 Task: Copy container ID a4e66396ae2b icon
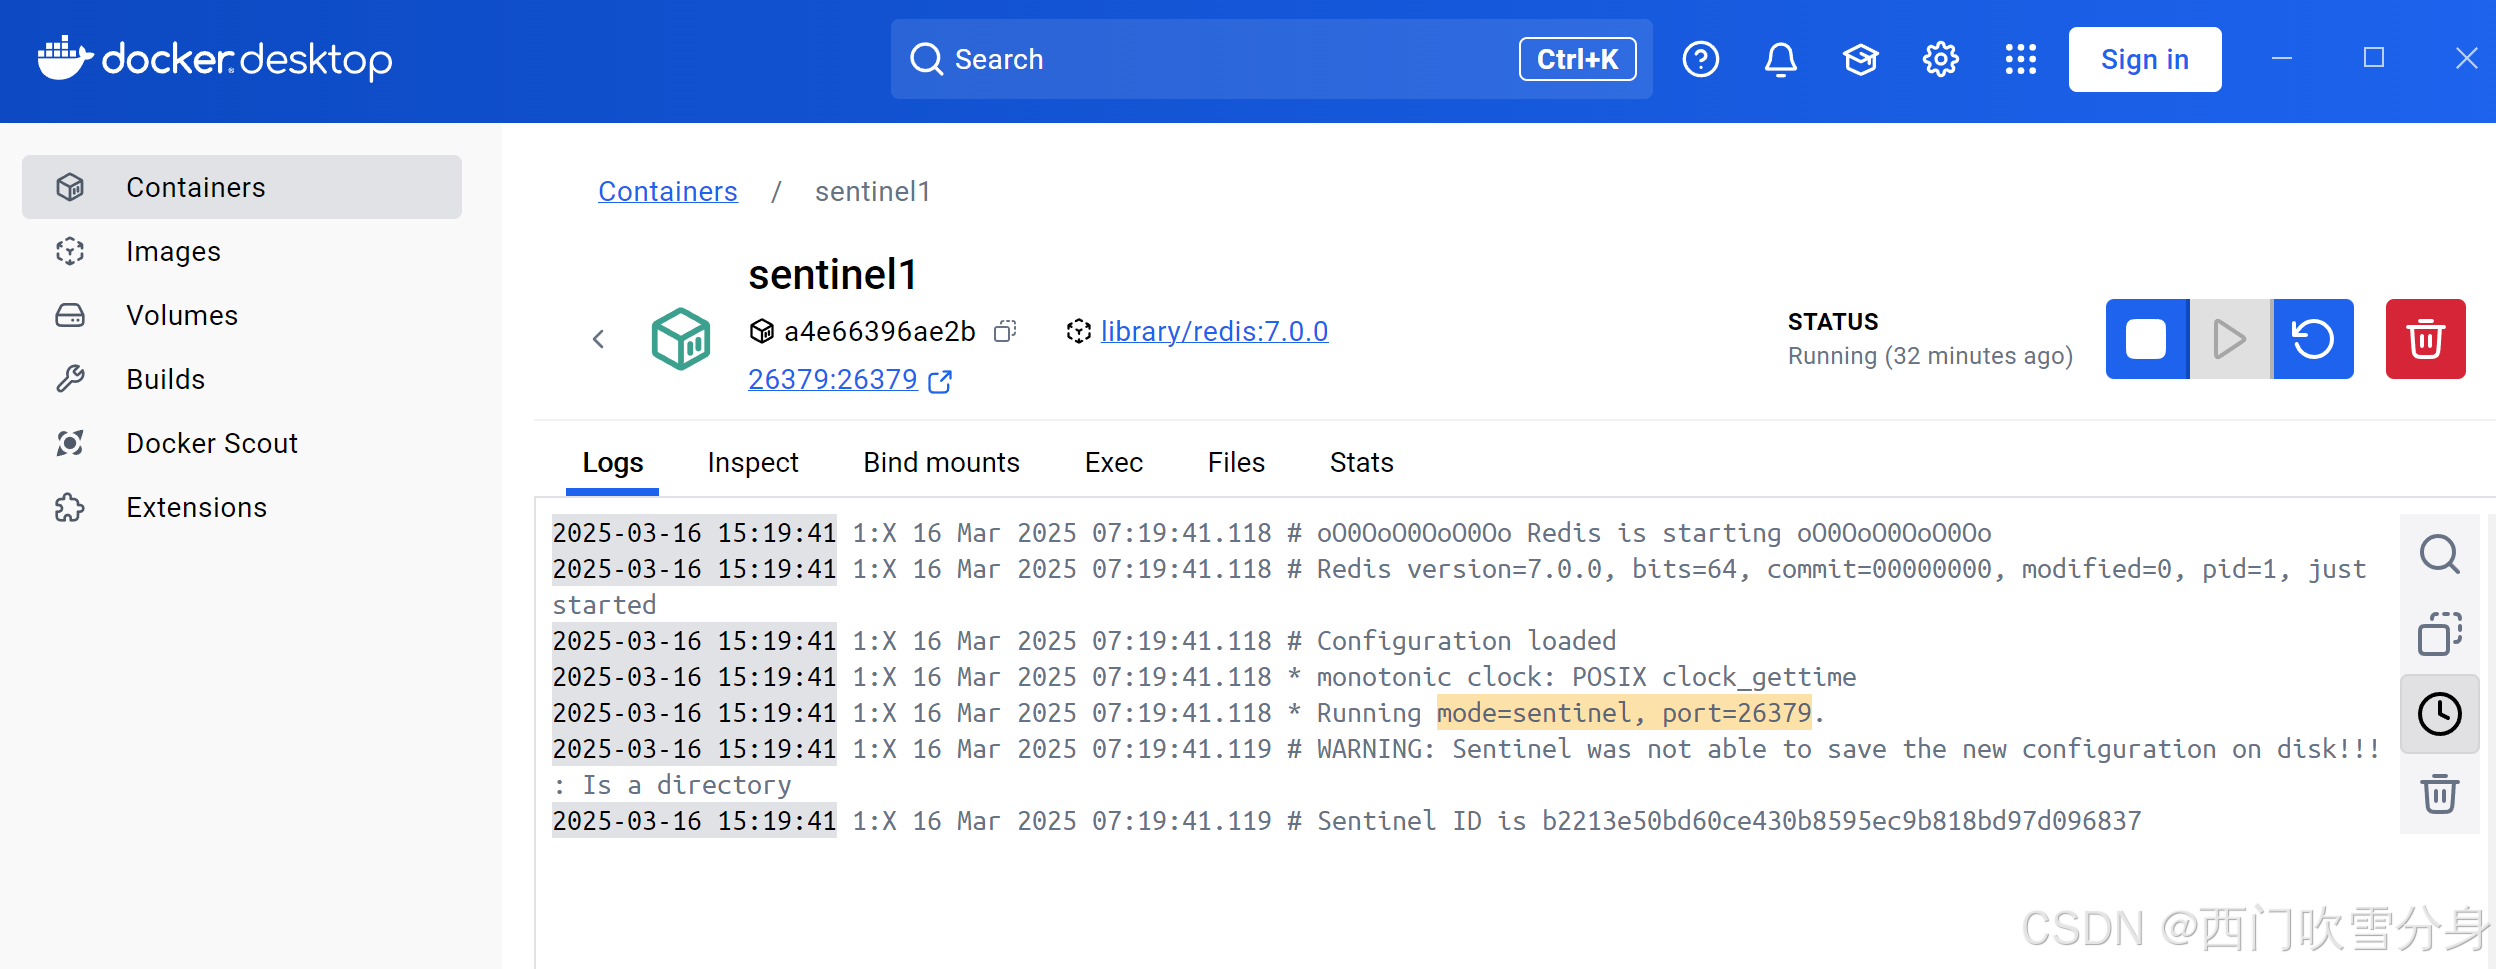(1005, 331)
